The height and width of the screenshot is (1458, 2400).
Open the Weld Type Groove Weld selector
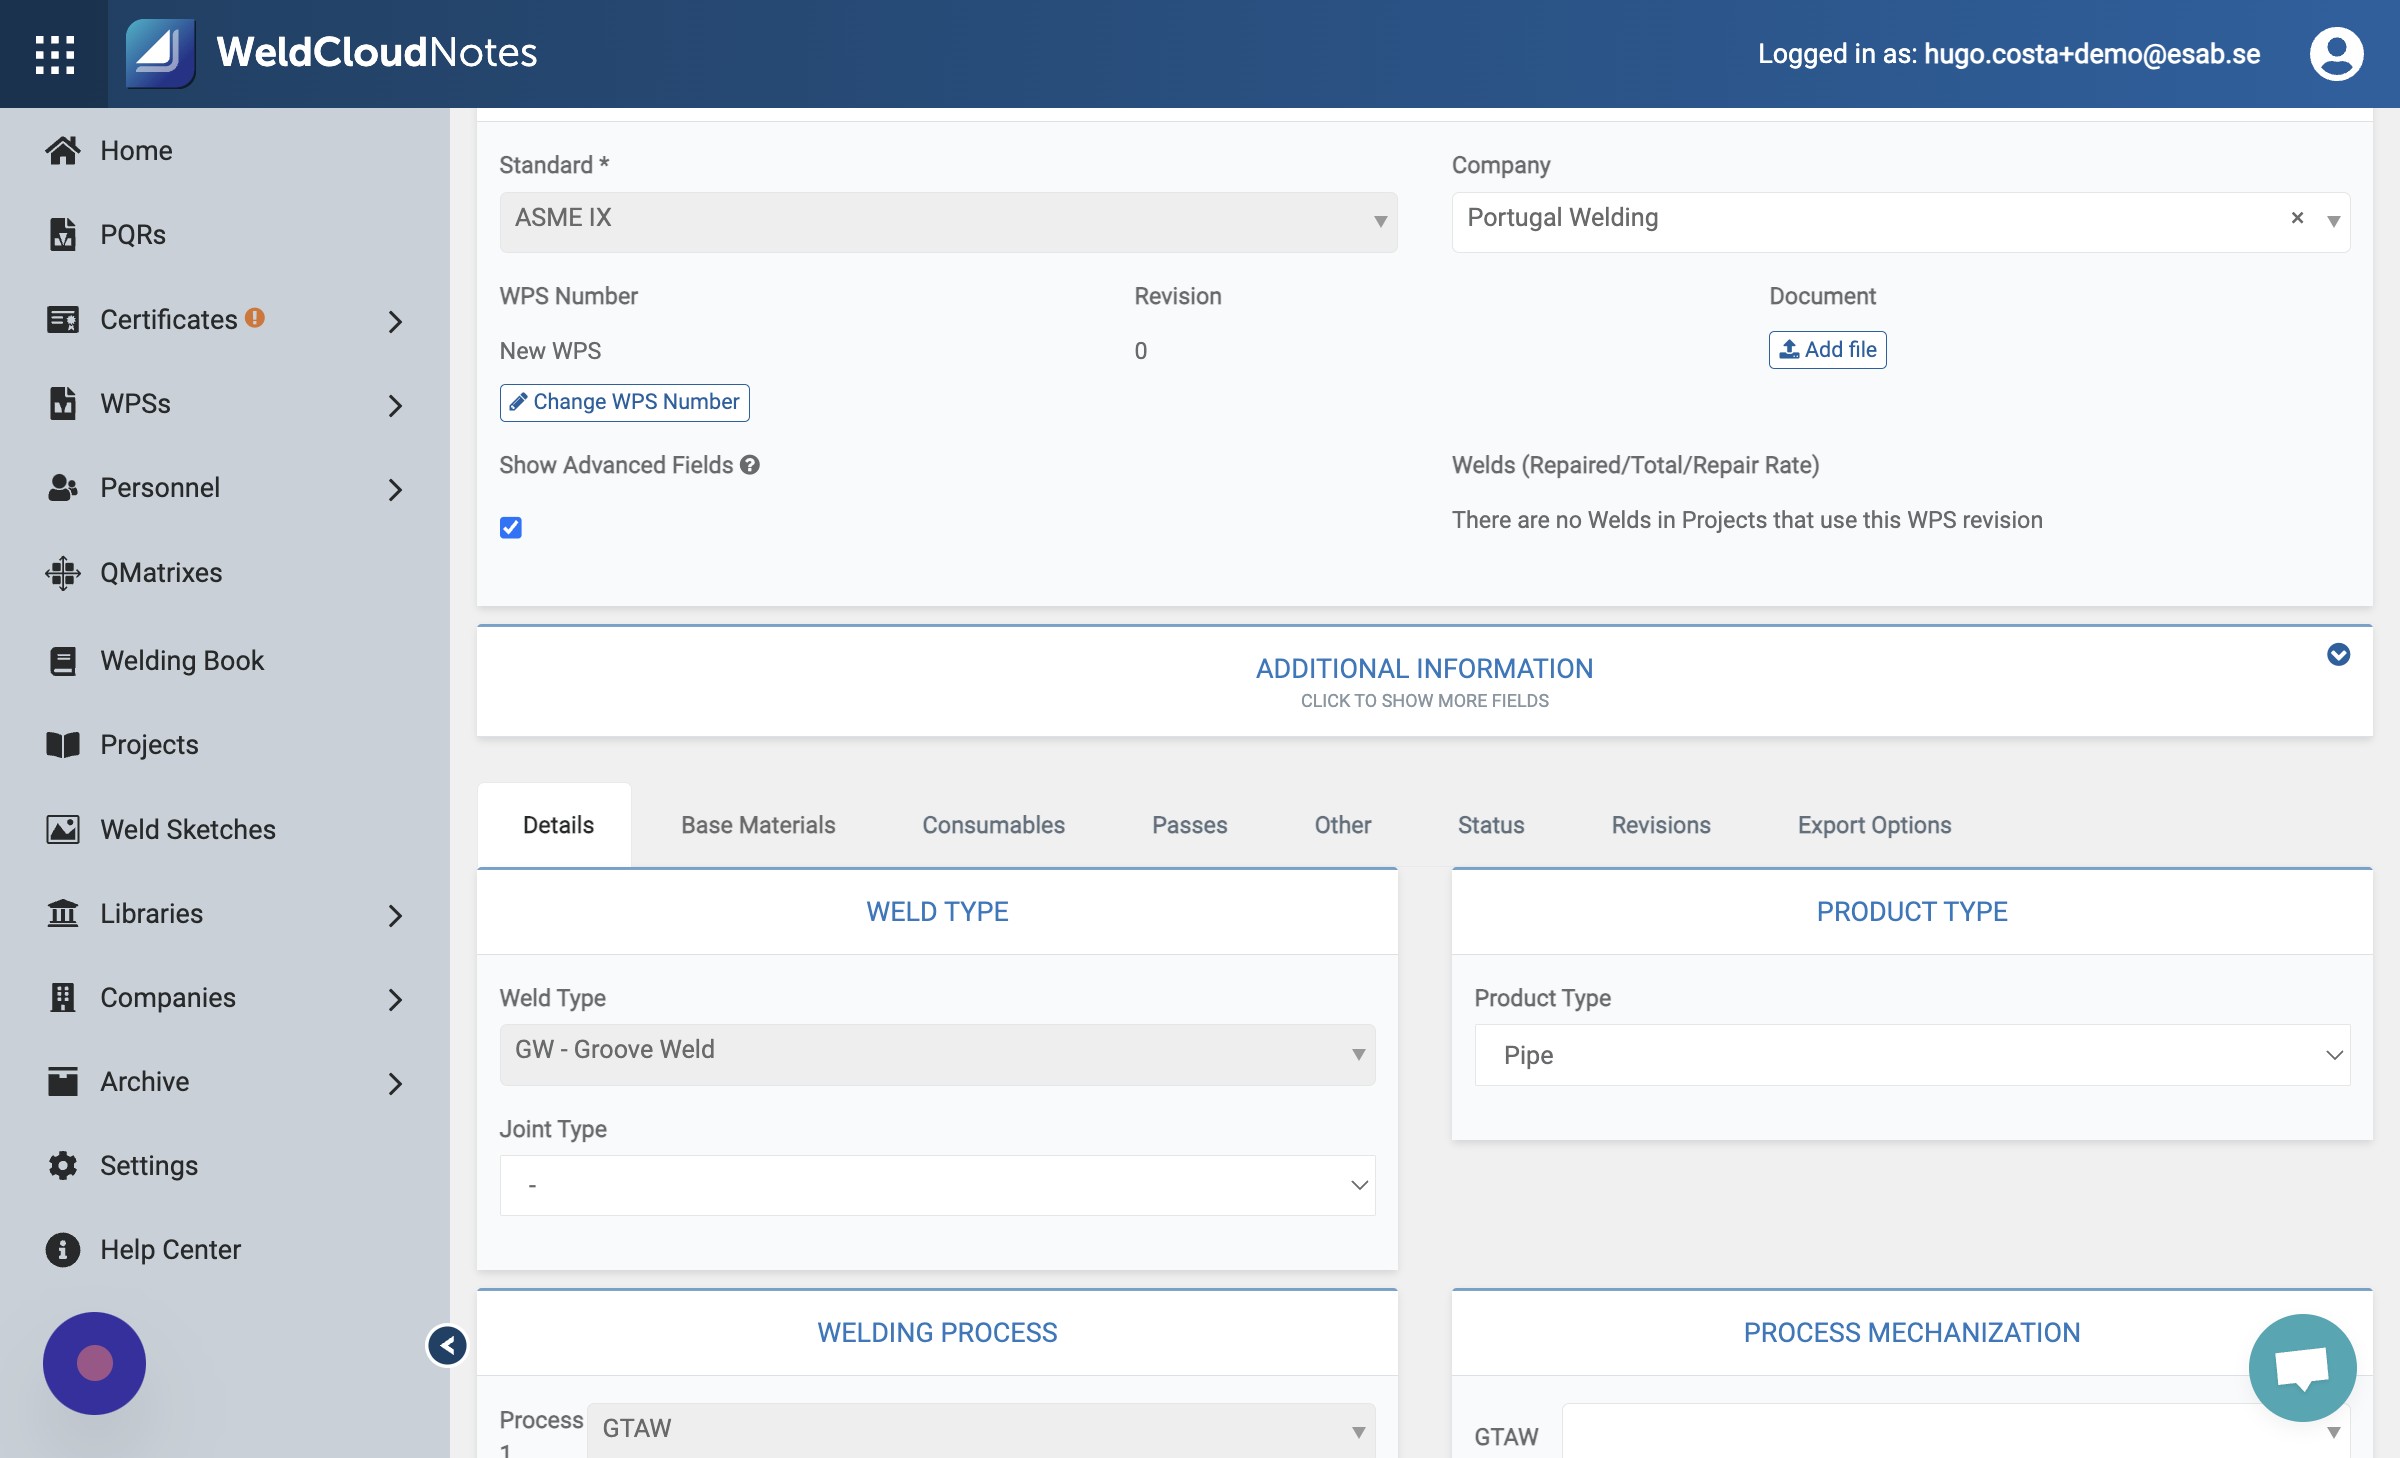pyautogui.click(x=937, y=1054)
